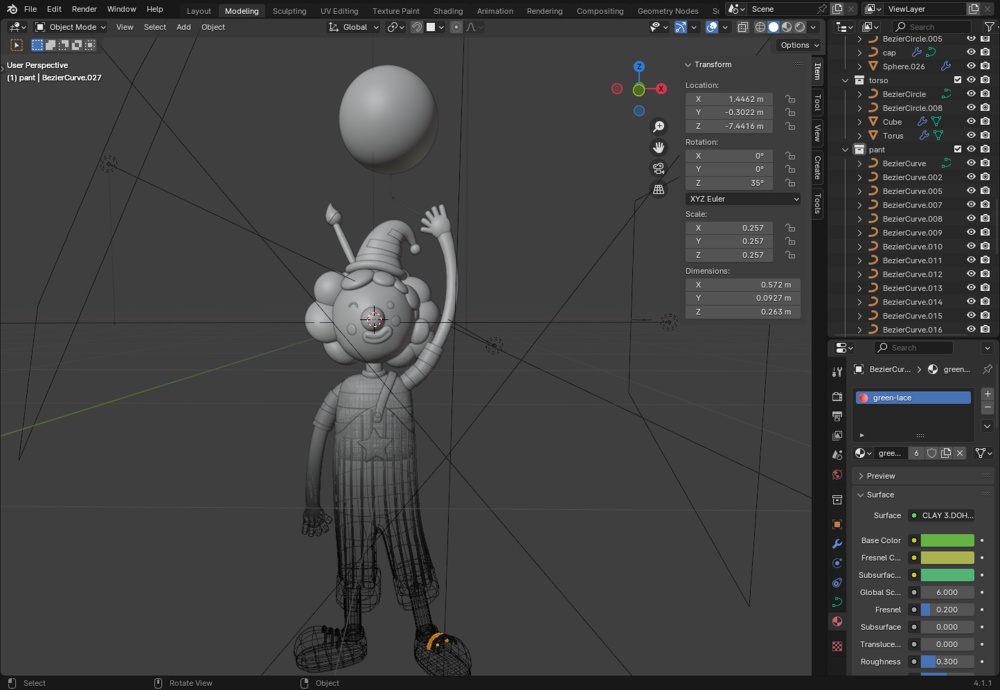Open the Render properties panel icon
The width and height of the screenshot is (1000, 690).
point(837,397)
